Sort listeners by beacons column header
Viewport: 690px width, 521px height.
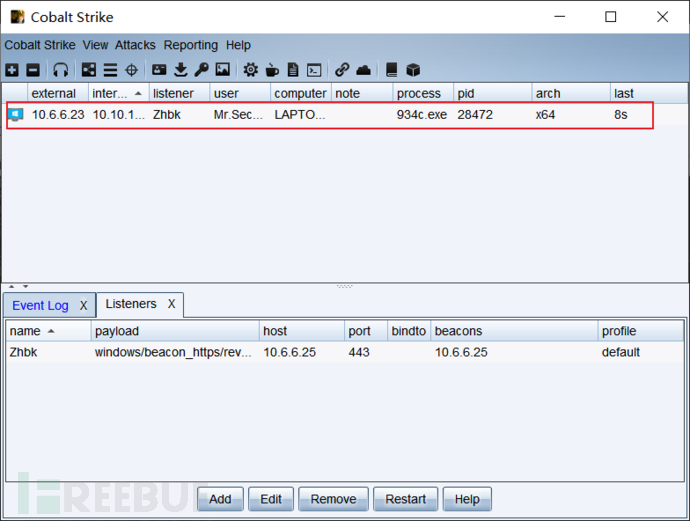click(514, 331)
